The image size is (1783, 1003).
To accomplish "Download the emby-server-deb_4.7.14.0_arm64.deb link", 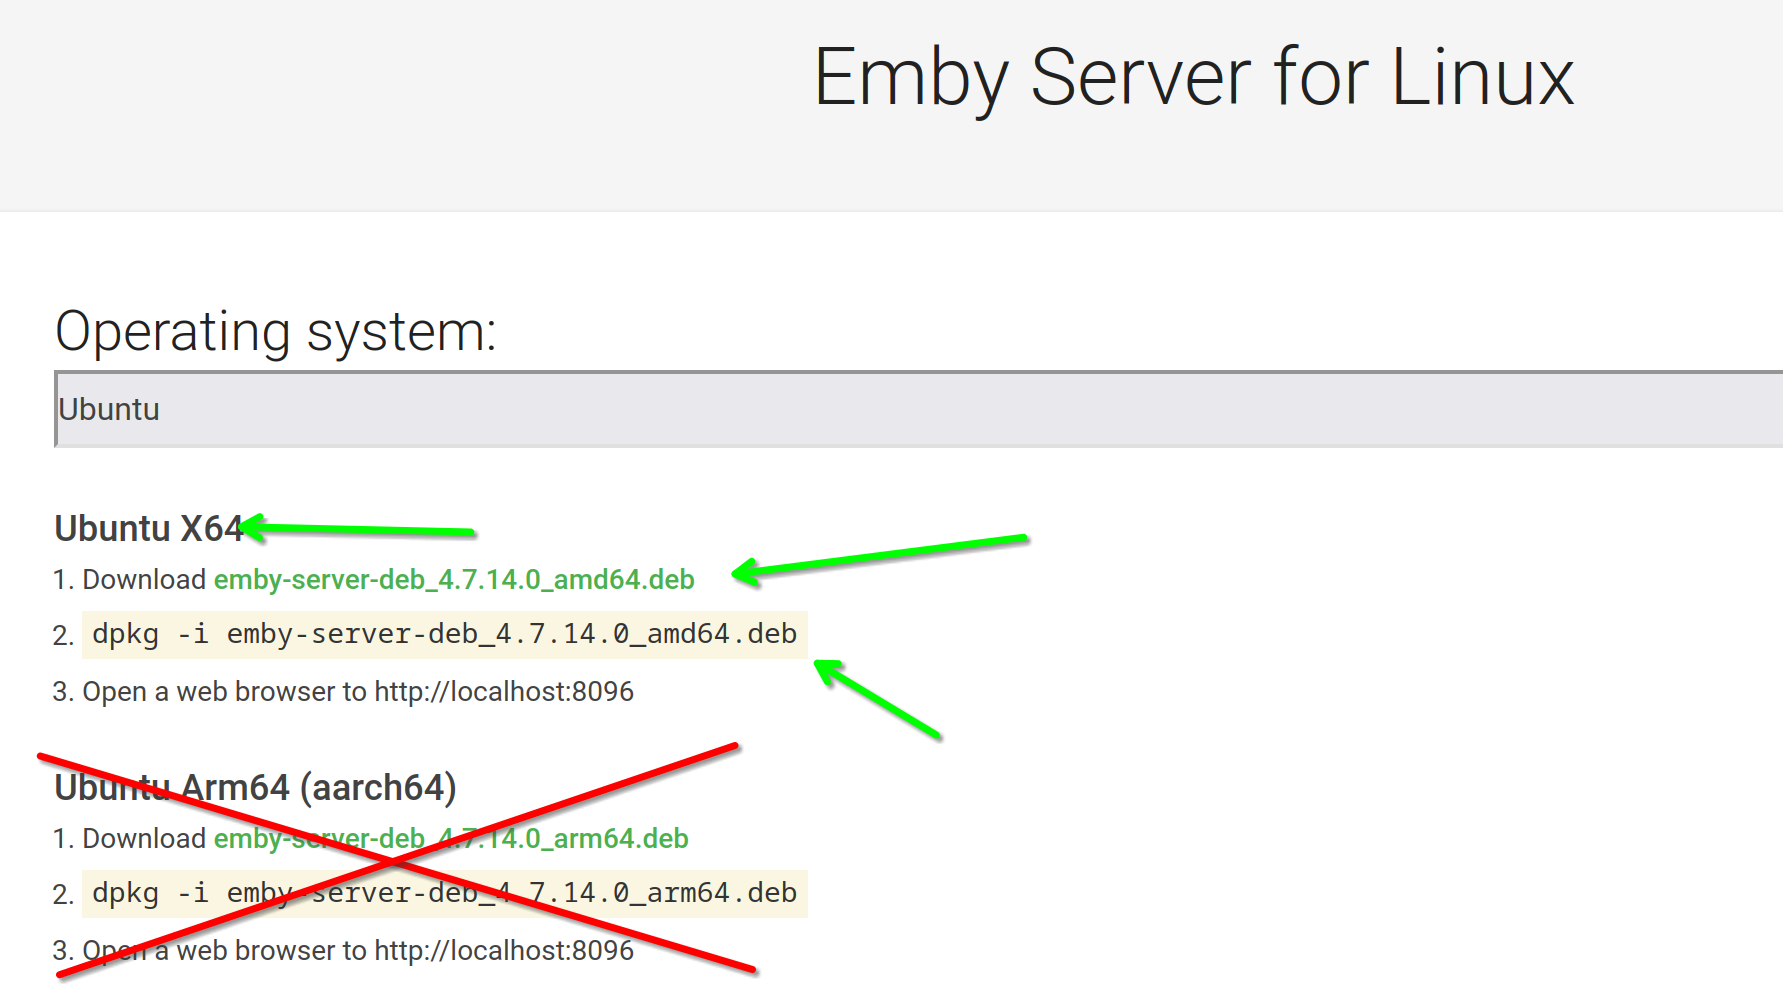I will (x=451, y=839).
